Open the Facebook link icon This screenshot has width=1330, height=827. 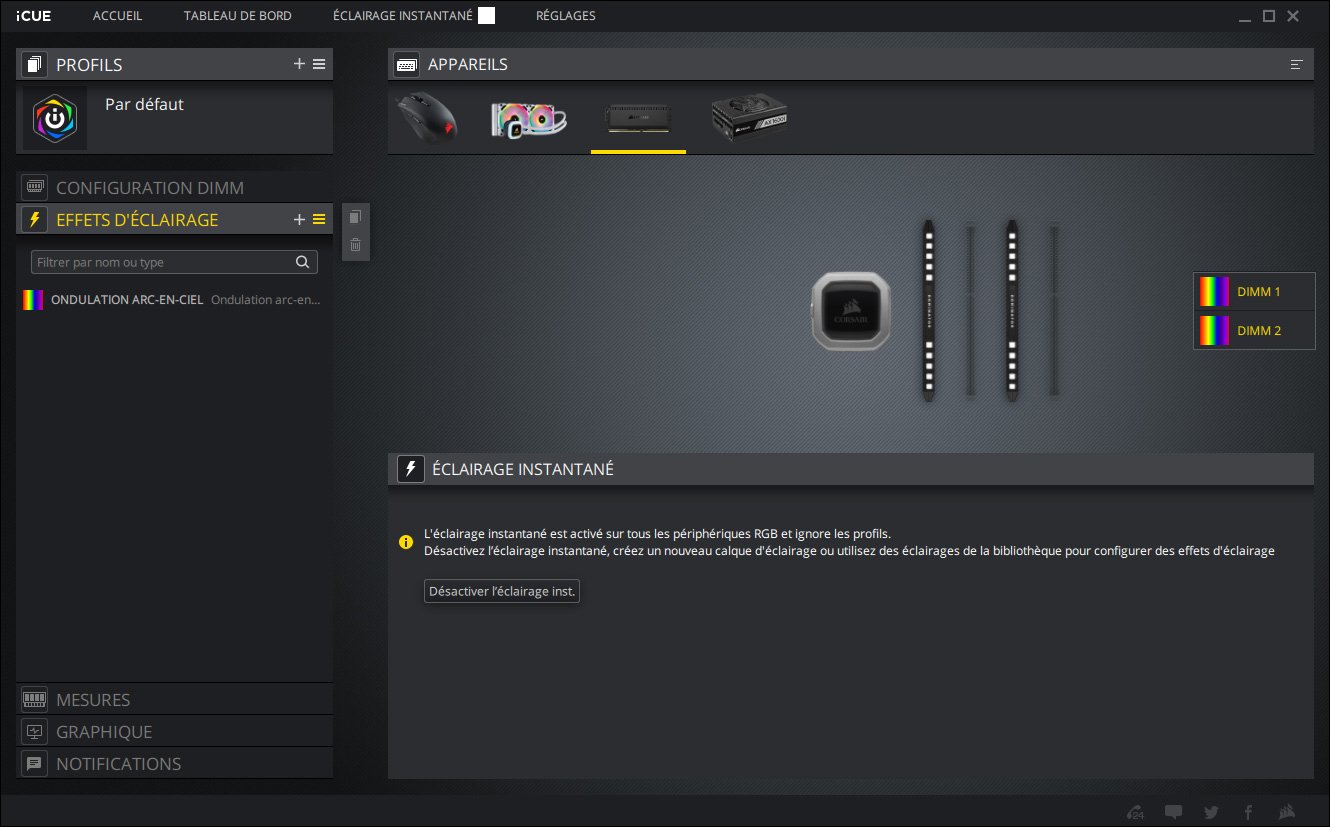(x=1248, y=811)
